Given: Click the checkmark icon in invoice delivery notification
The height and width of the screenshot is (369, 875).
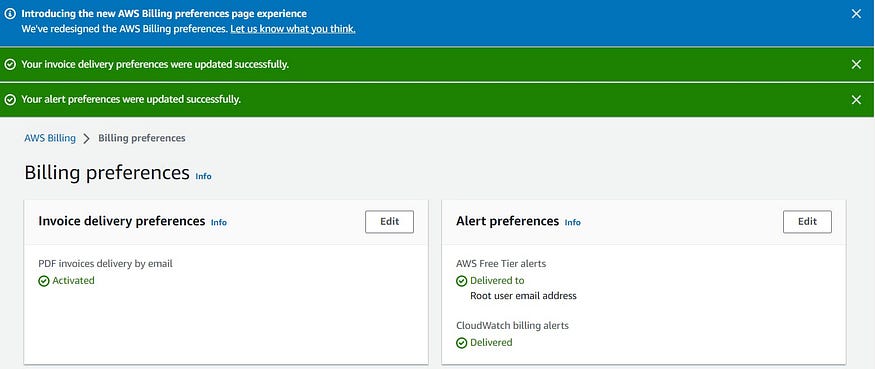Looking at the screenshot, I should click(10, 64).
